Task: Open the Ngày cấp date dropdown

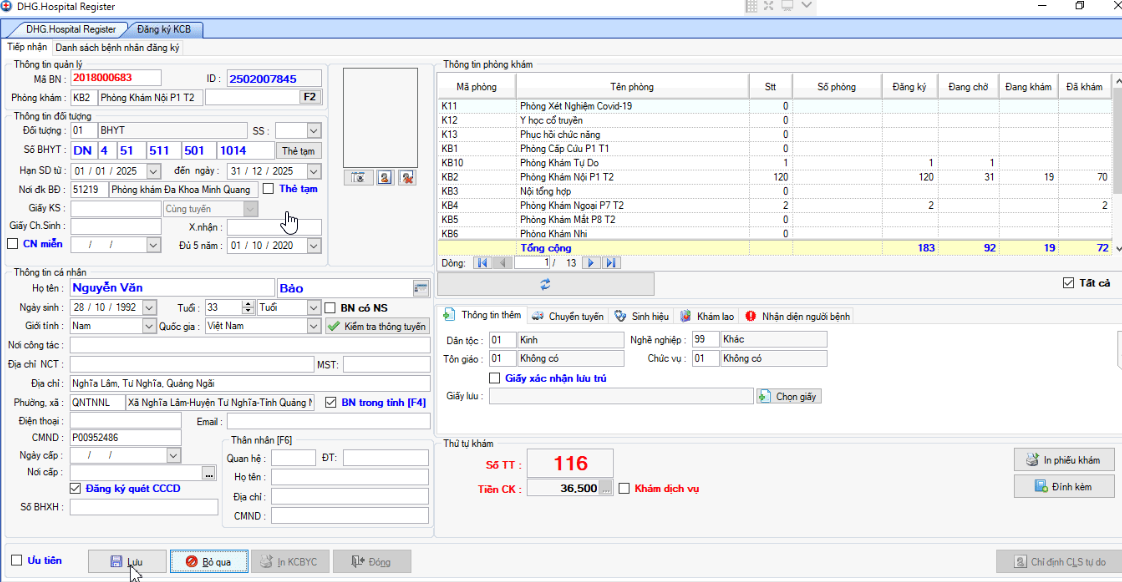Action: (173, 455)
